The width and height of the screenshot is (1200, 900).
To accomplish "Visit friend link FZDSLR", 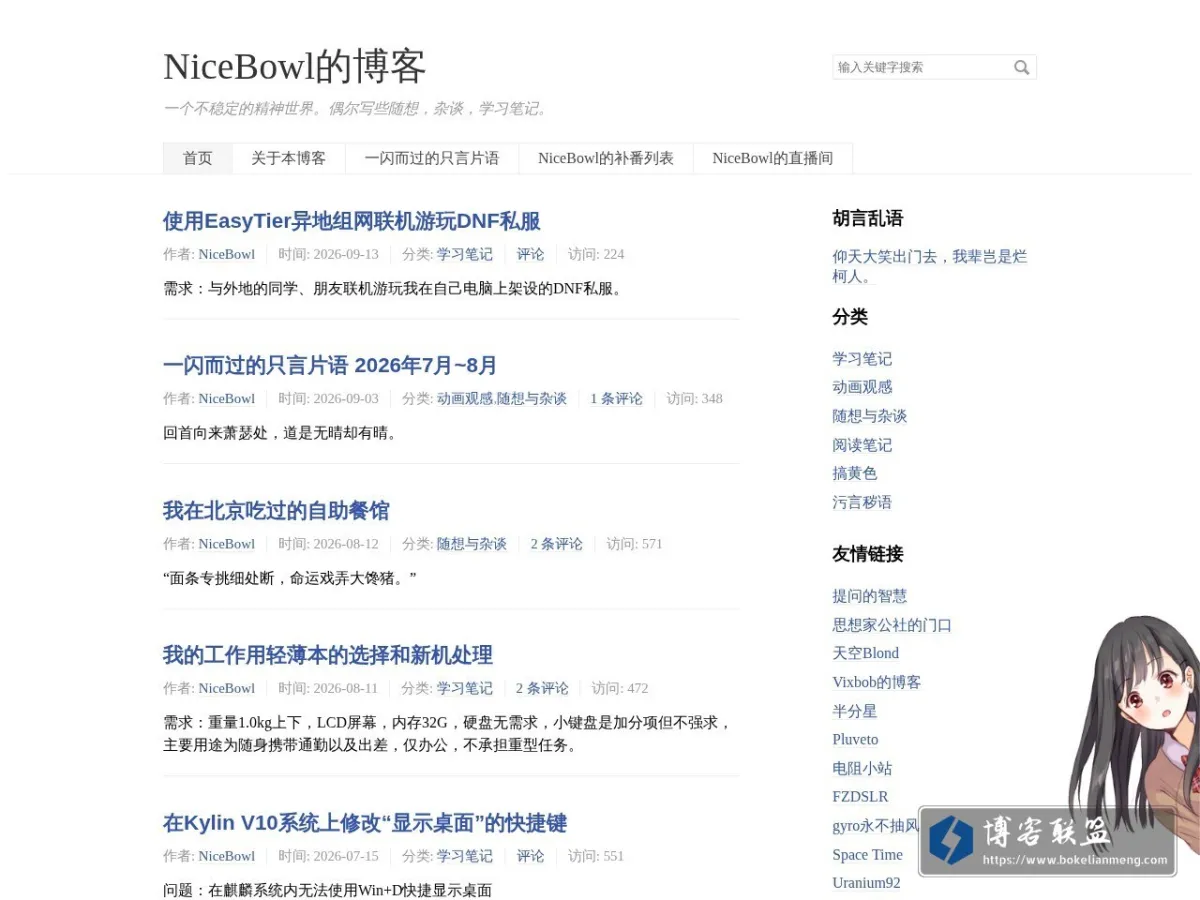I will pos(860,797).
